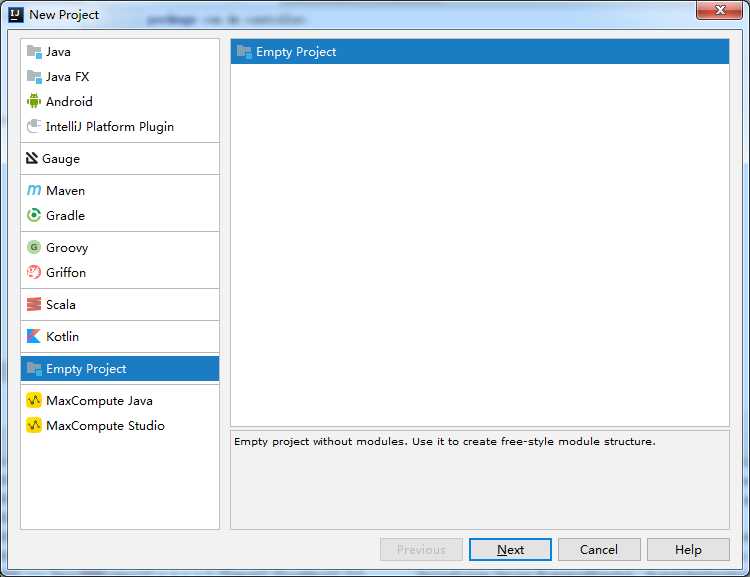
Task: Click the IntelliJ logo in title bar
Action: 16,15
